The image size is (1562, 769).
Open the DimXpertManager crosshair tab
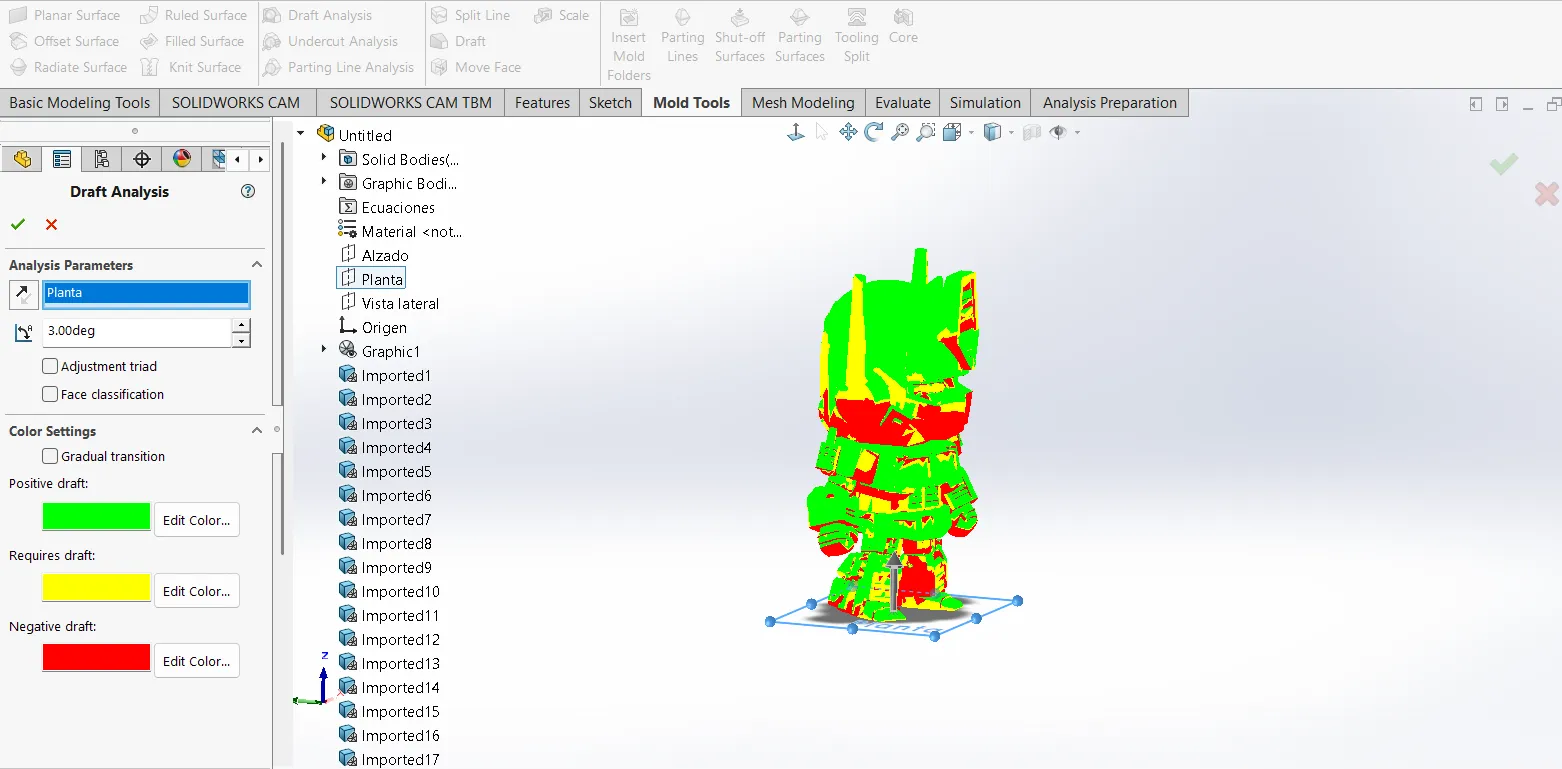click(x=141, y=159)
